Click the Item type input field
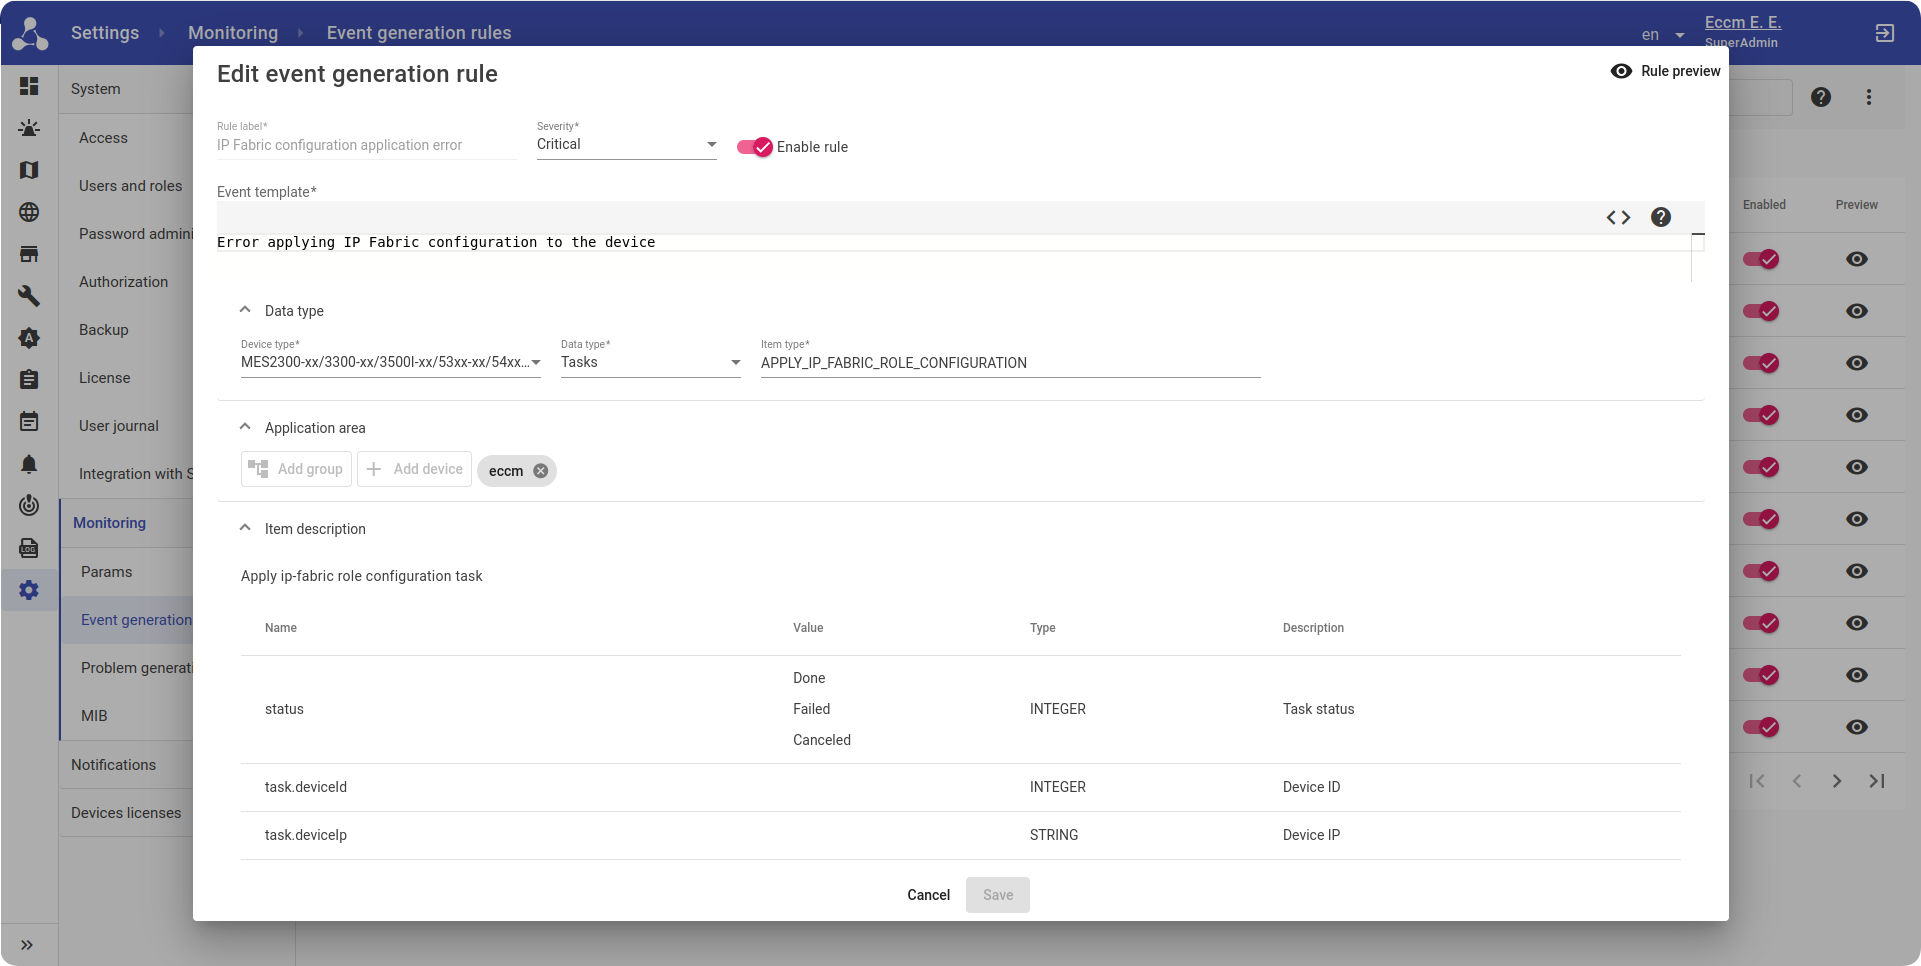This screenshot has height=966, width=1921. click(x=1010, y=363)
